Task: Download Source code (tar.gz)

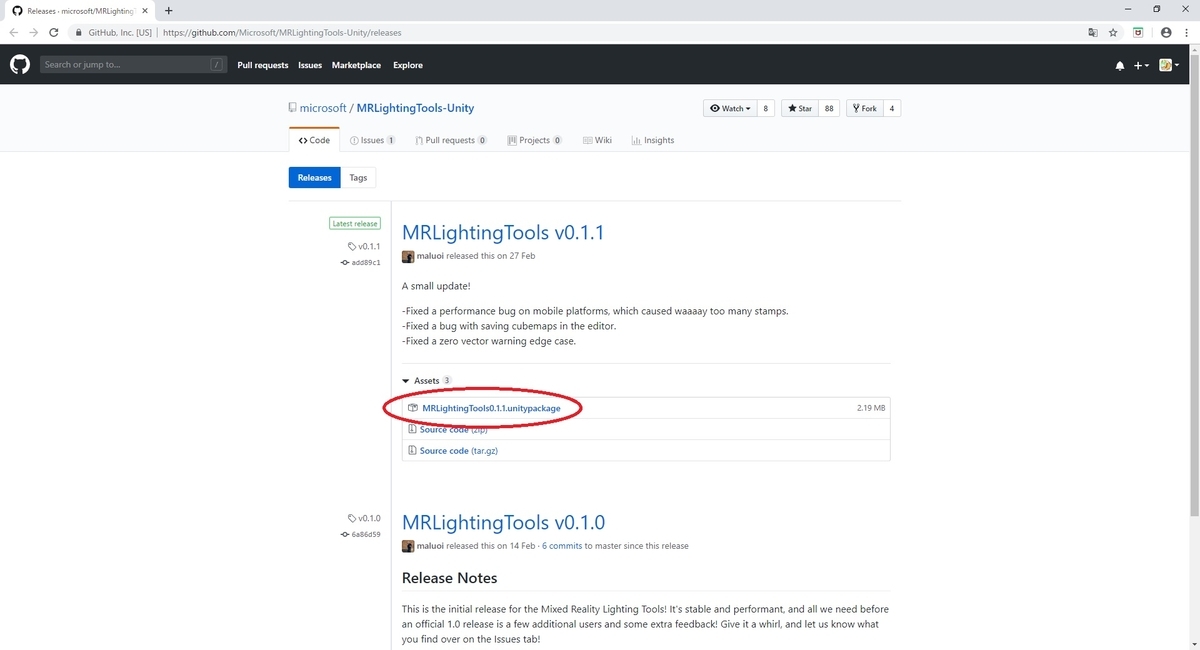Action: point(458,451)
